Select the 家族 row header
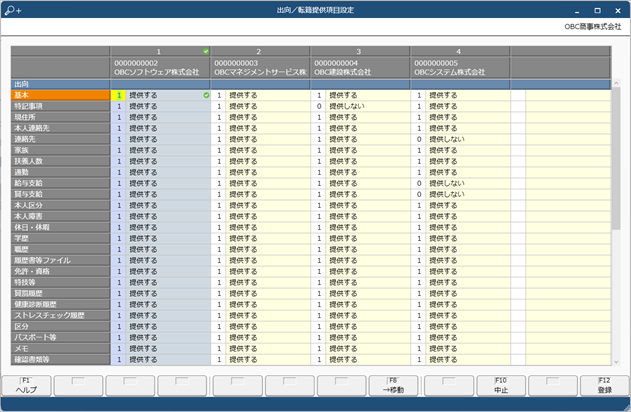631x412 pixels. pos(60,150)
